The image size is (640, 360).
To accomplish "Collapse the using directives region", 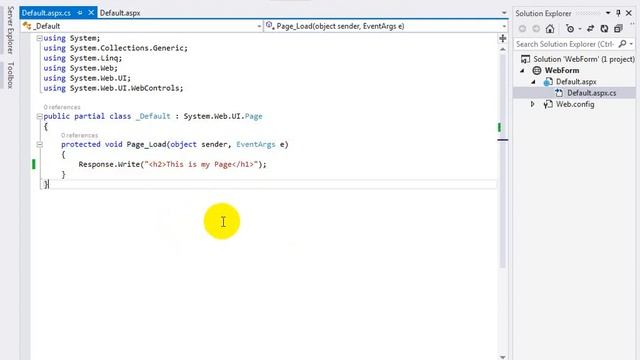I will [x=39, y=38].
